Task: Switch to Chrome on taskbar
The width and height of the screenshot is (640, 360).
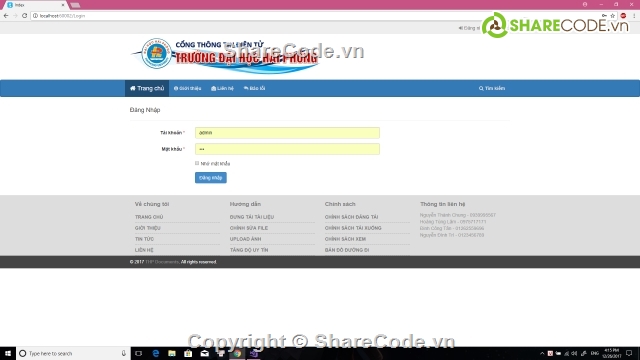Action: (237, 353)
